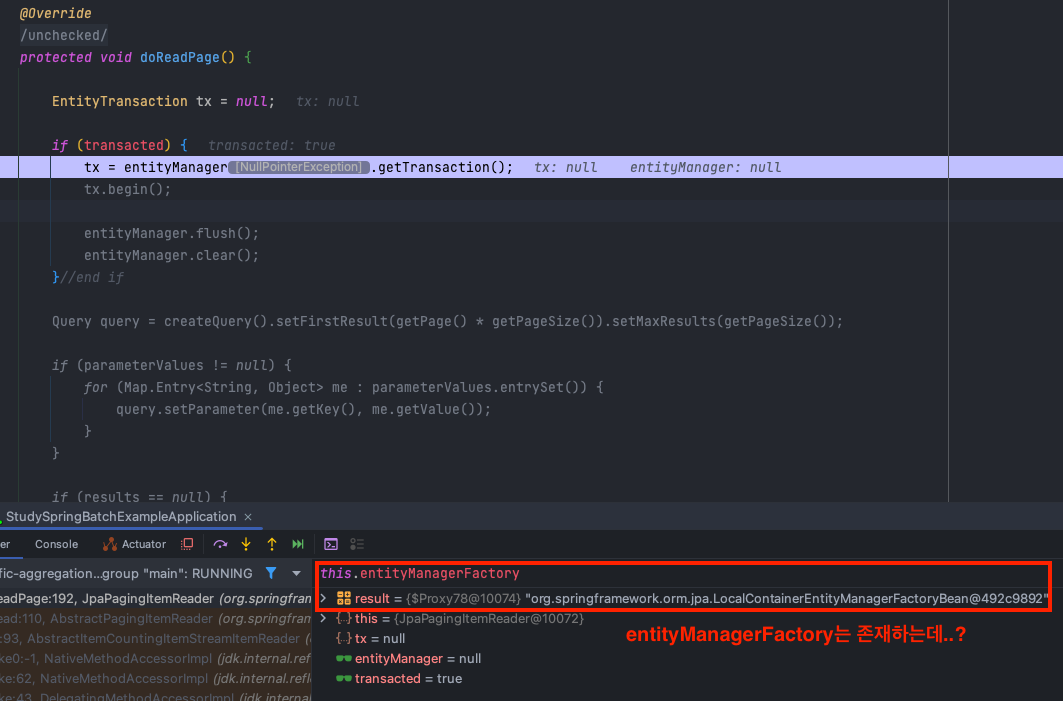Select the invoke:62 NativeMethodAccessorImpl frame
The image size is (1063, 701).
(x=156, y=678)
